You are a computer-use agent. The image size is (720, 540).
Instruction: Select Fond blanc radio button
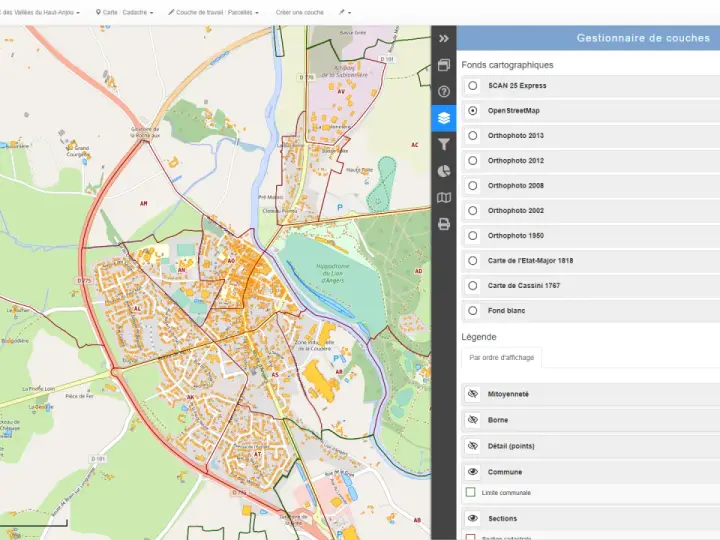(472, 311)
